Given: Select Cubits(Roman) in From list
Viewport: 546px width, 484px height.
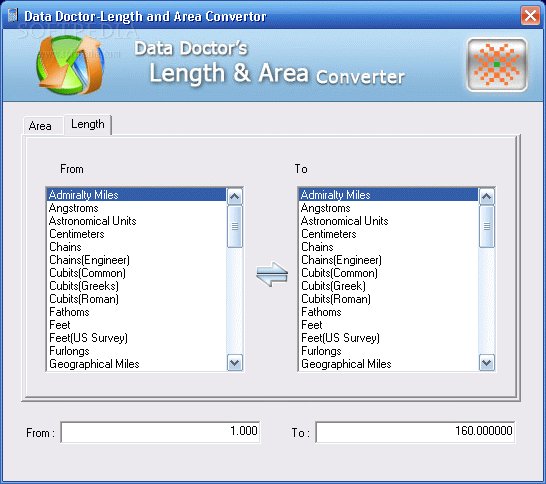Looking at the screenshot, I should (x=136, y=299).
